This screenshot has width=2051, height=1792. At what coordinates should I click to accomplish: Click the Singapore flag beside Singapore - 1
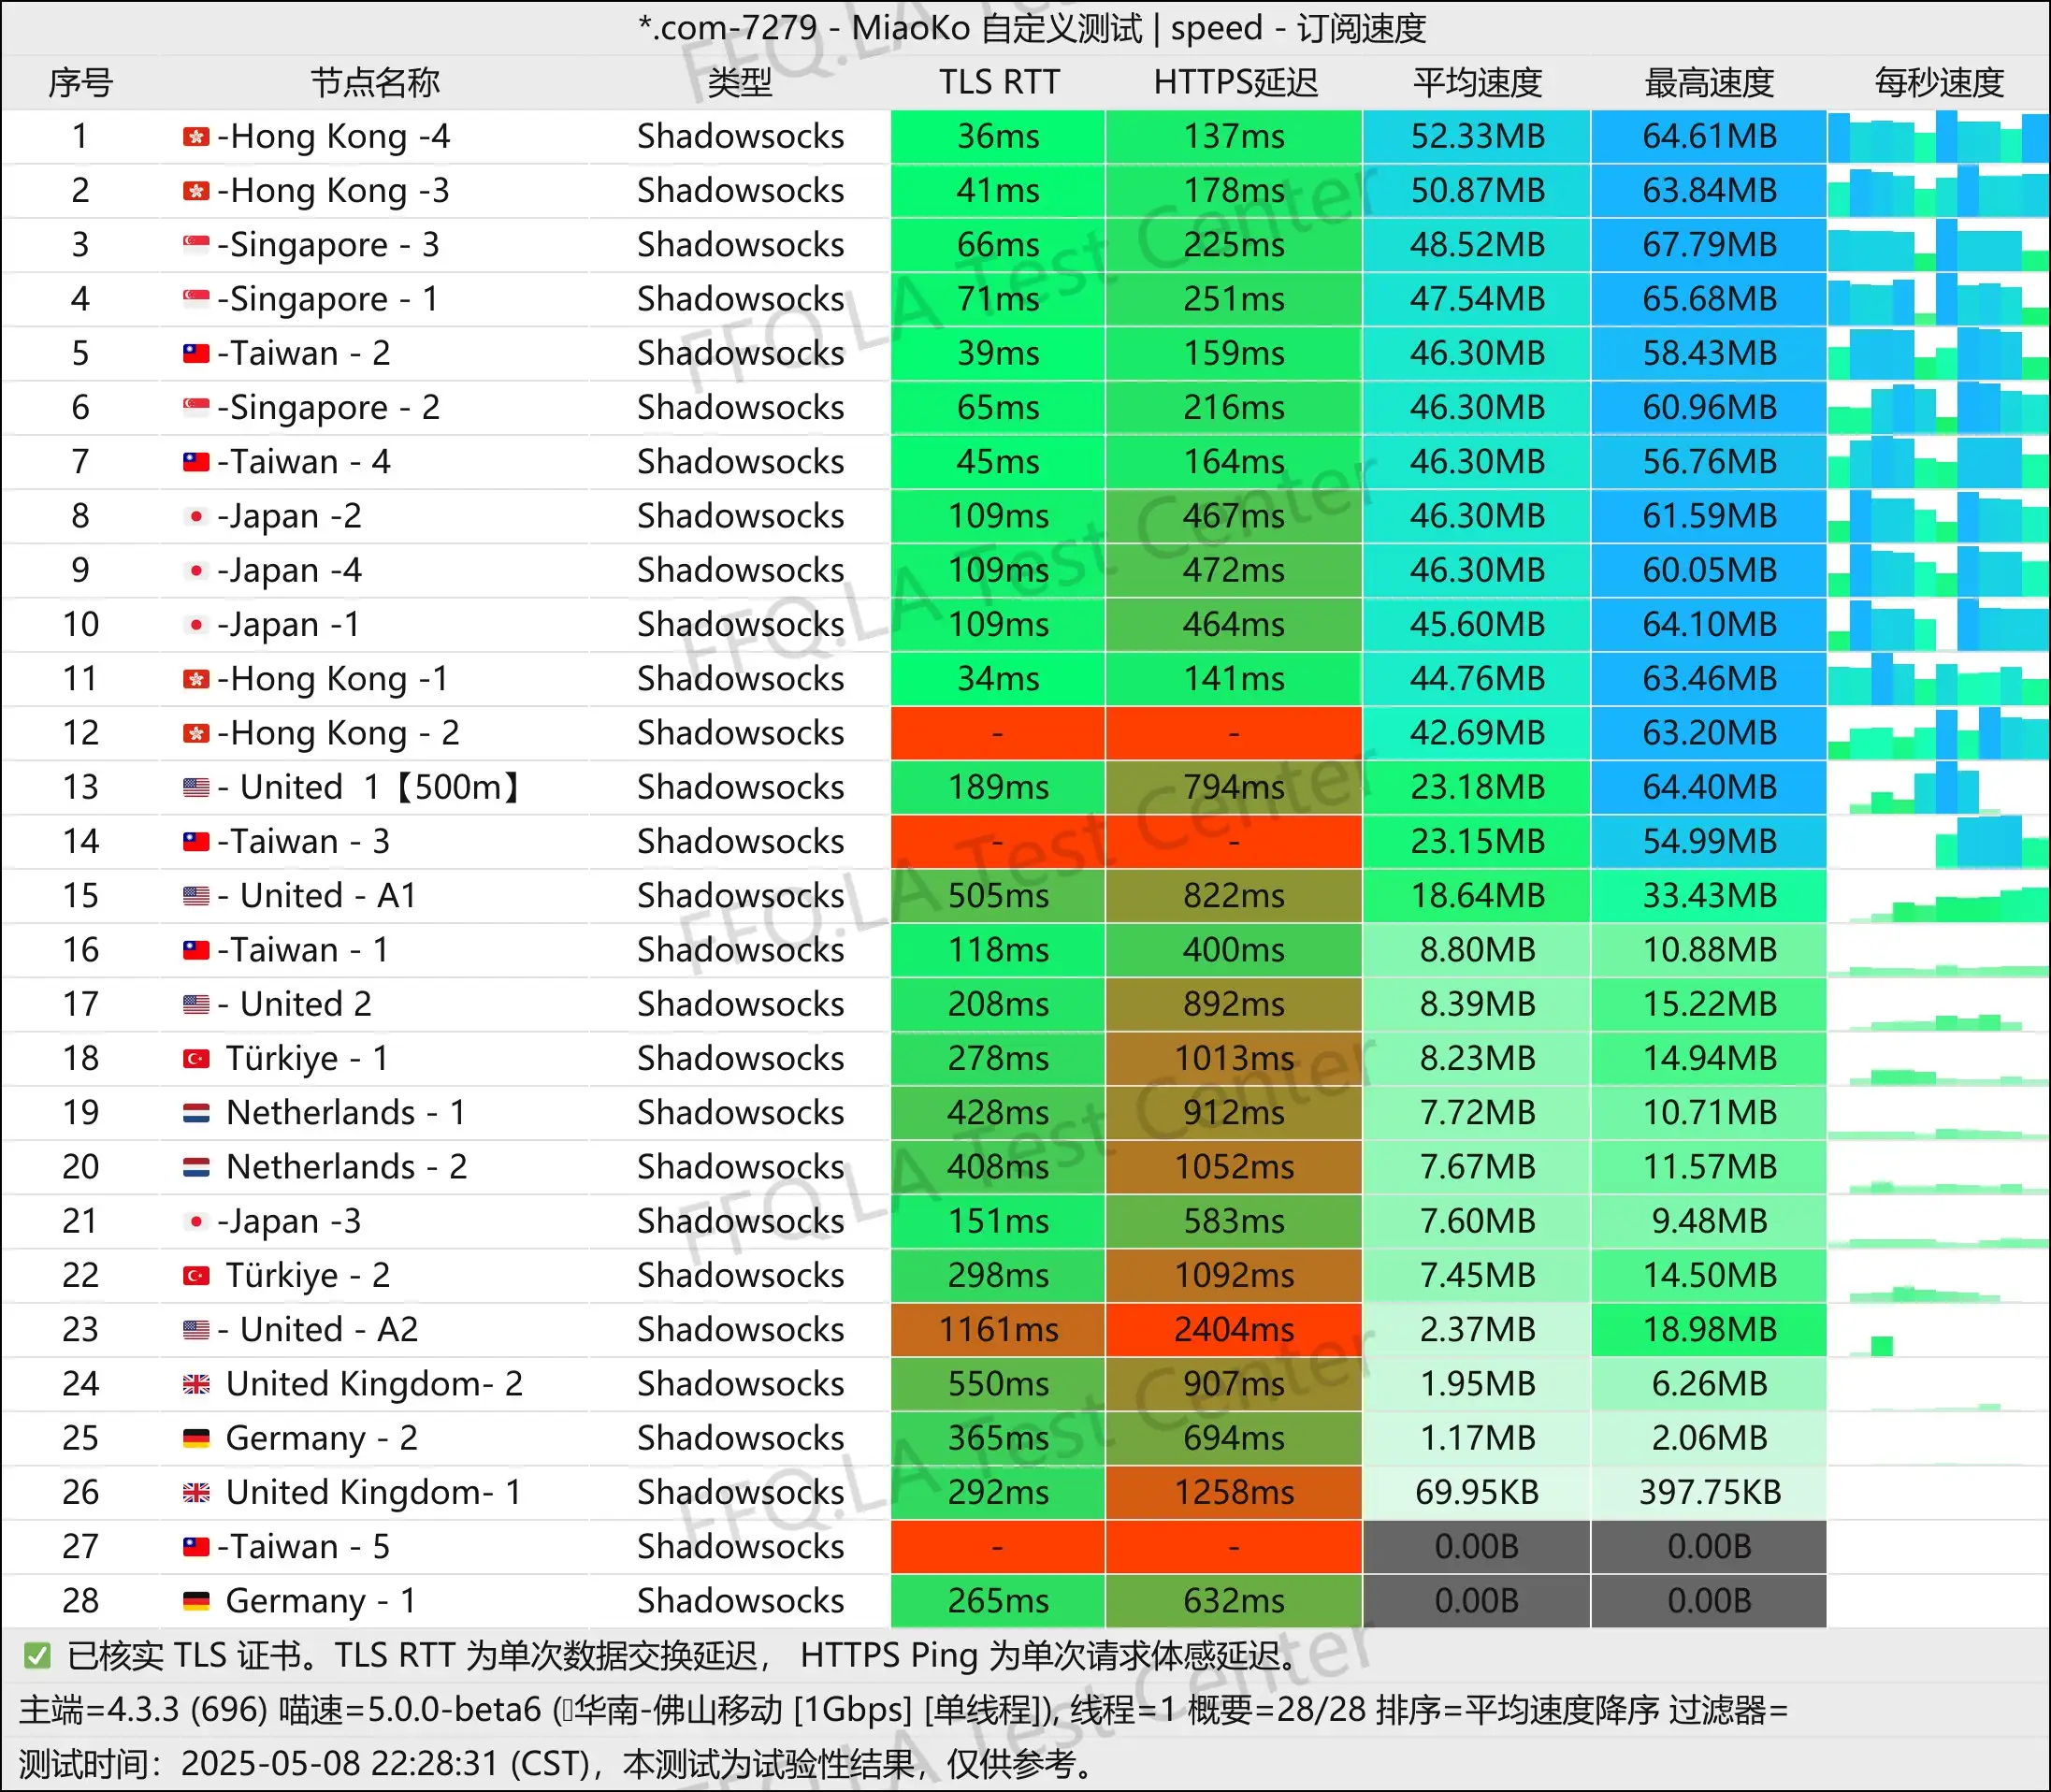[196, 298]
